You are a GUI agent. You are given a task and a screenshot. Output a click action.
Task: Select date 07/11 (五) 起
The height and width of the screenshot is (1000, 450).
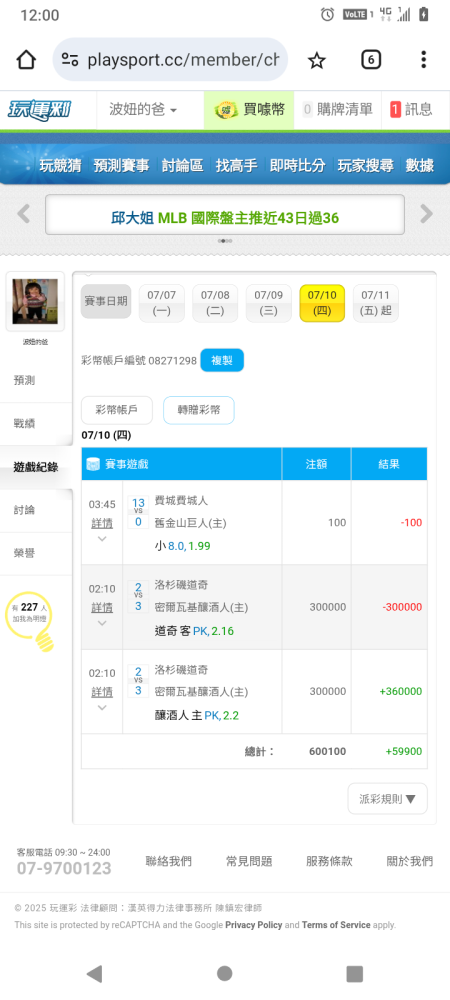pos(375,303)
